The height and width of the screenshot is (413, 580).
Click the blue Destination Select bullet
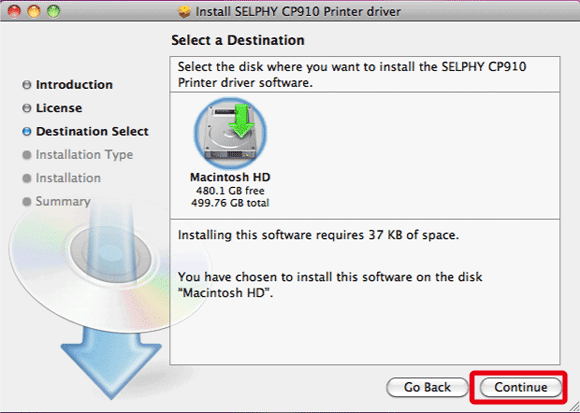[27, 131]
